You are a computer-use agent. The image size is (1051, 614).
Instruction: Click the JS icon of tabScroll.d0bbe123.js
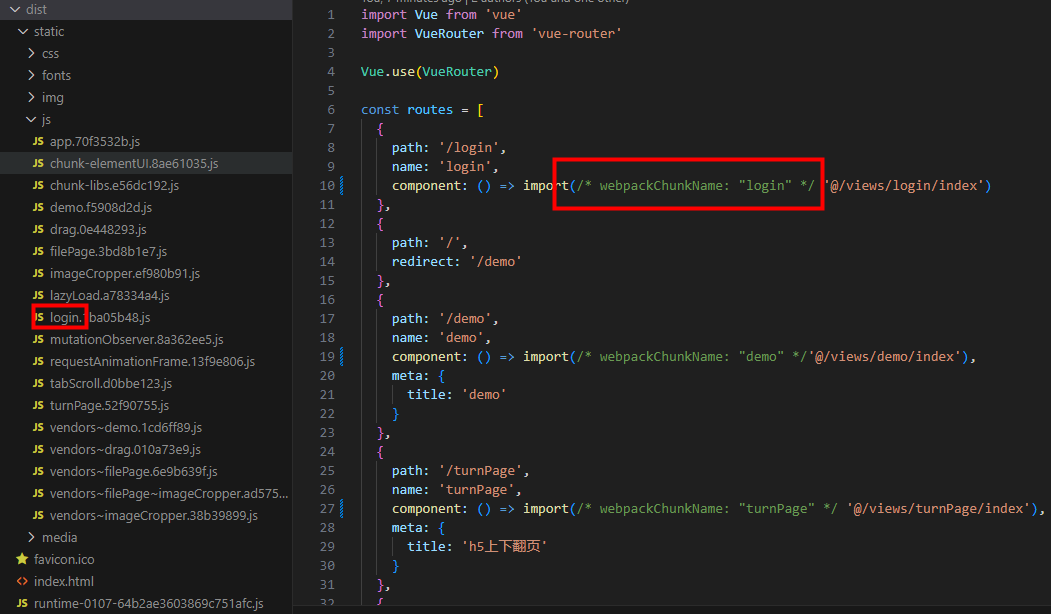coord(38,383)
